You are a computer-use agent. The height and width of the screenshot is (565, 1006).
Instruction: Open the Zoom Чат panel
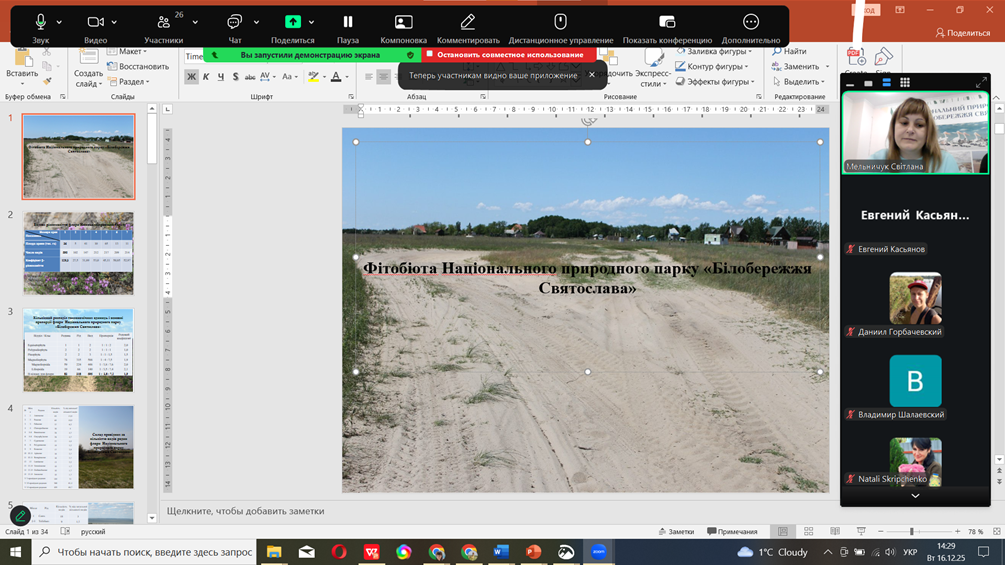point(234,27)
